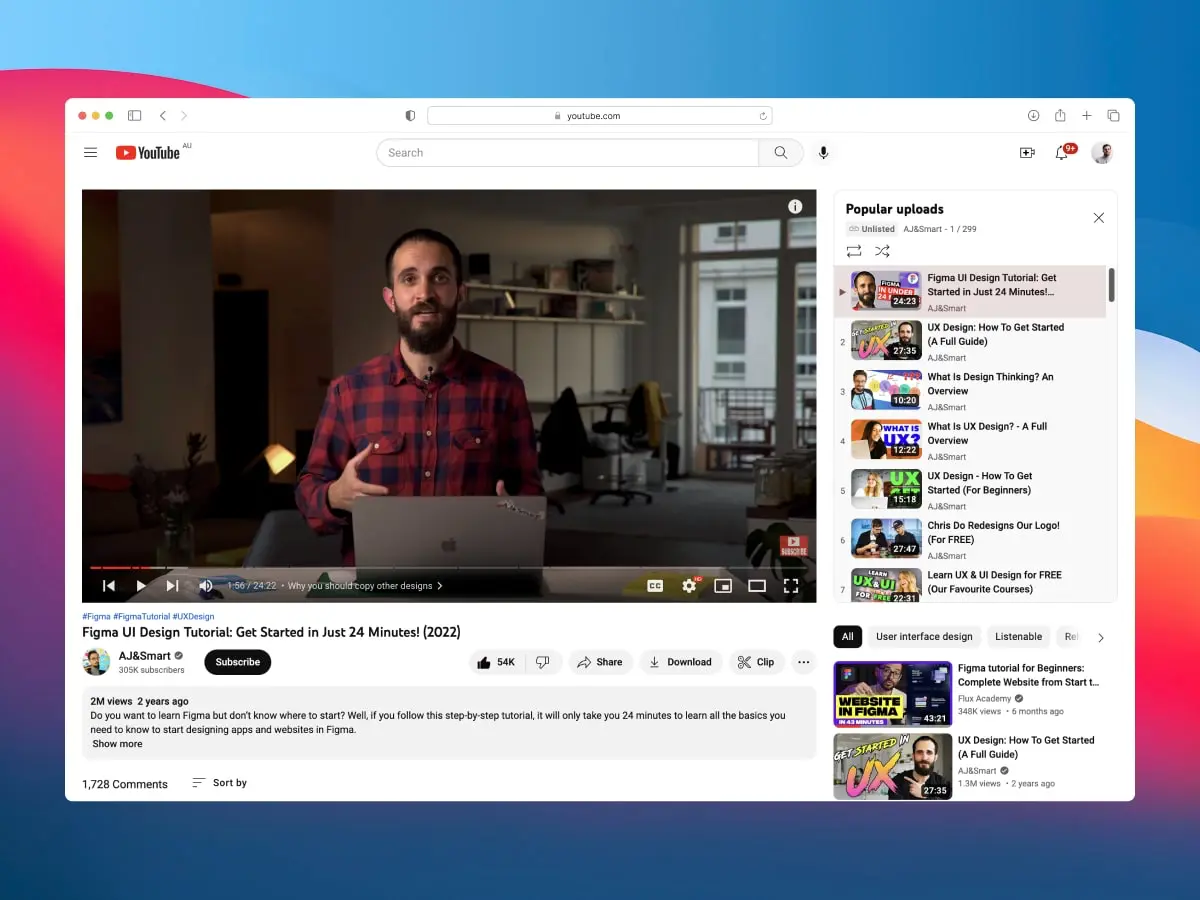The width and height of the screenshot is (1200, 900).
Task: Select the All filter chip
Action: (848, 637)
